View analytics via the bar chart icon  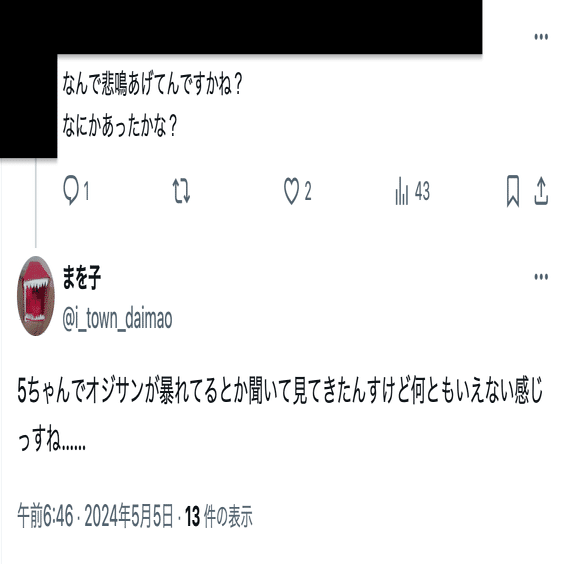point(402,191)
